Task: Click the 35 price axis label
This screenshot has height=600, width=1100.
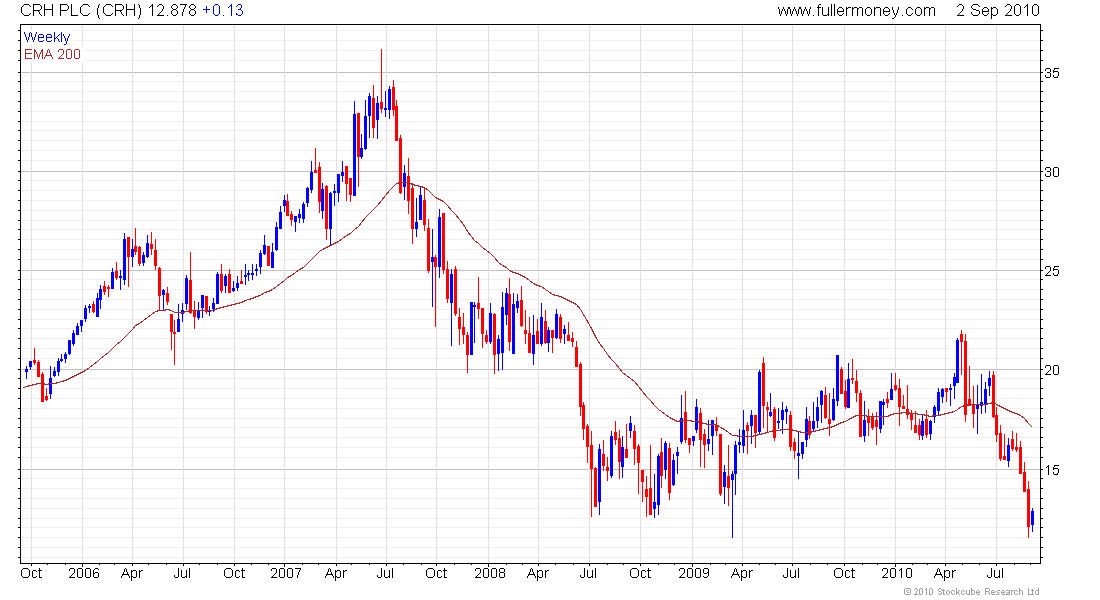Action: (x=1052, y=73)
